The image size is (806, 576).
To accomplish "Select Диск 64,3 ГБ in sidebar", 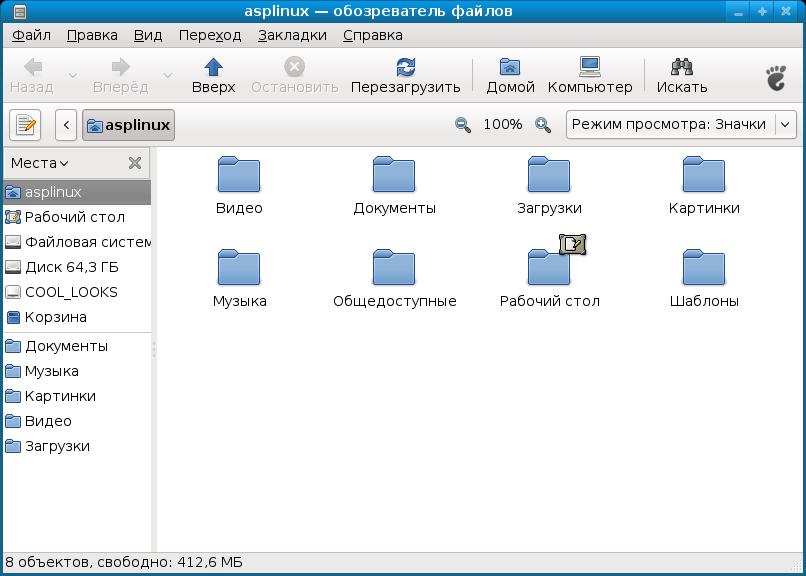I will 77,267.
